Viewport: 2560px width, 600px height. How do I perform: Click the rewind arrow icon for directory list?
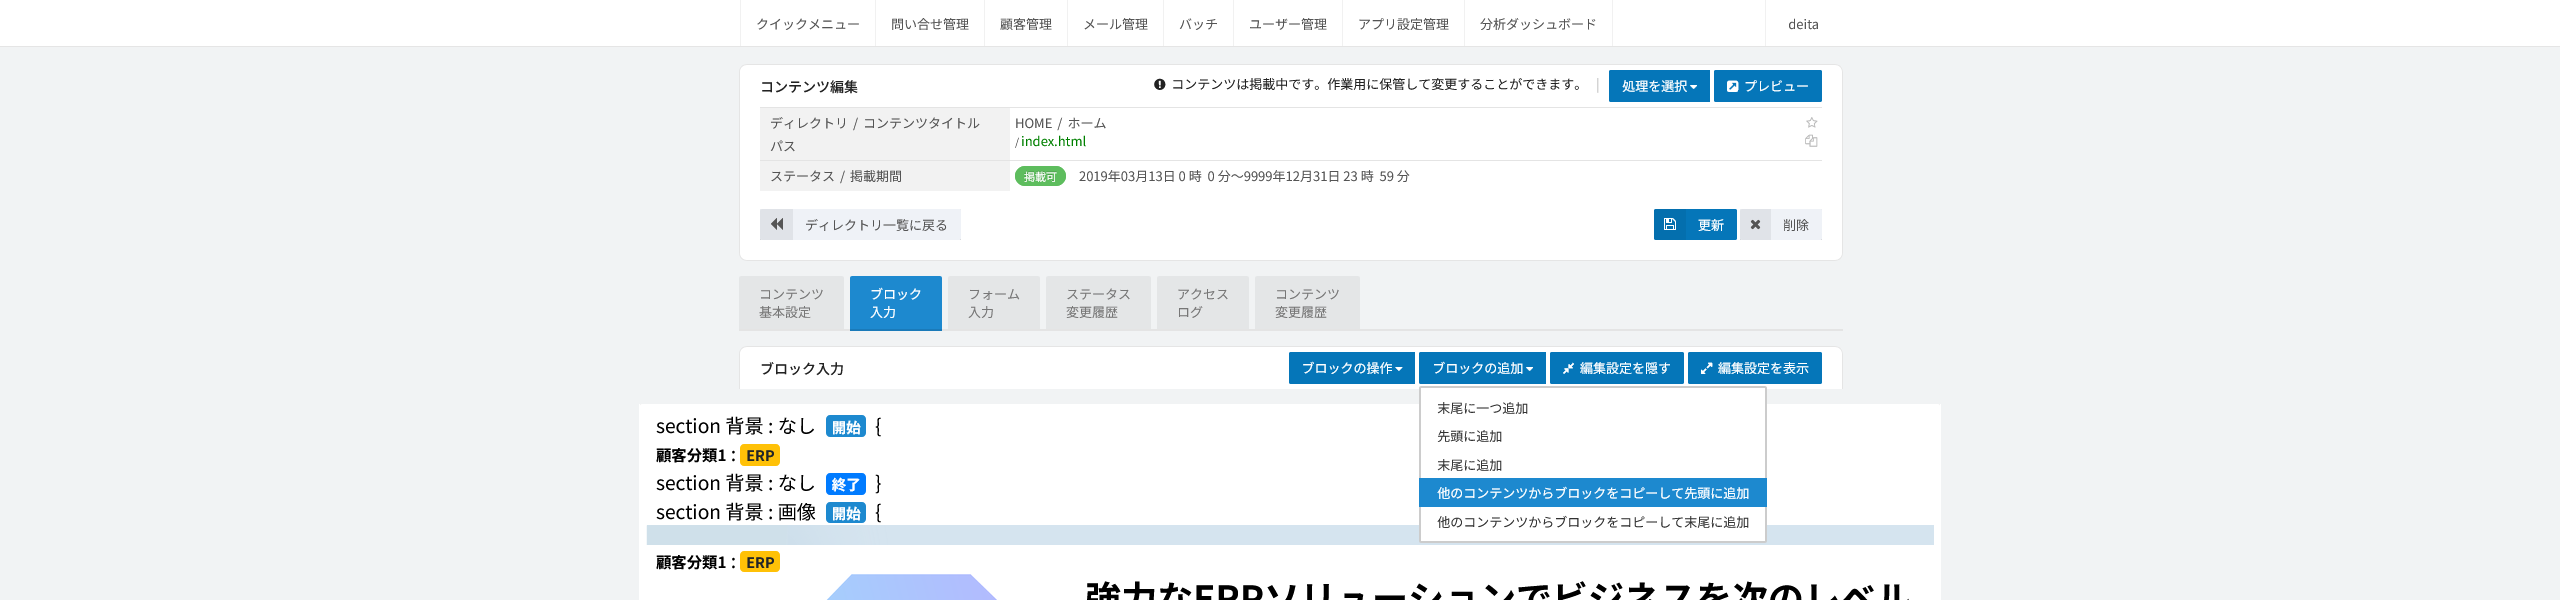[777, 225]
